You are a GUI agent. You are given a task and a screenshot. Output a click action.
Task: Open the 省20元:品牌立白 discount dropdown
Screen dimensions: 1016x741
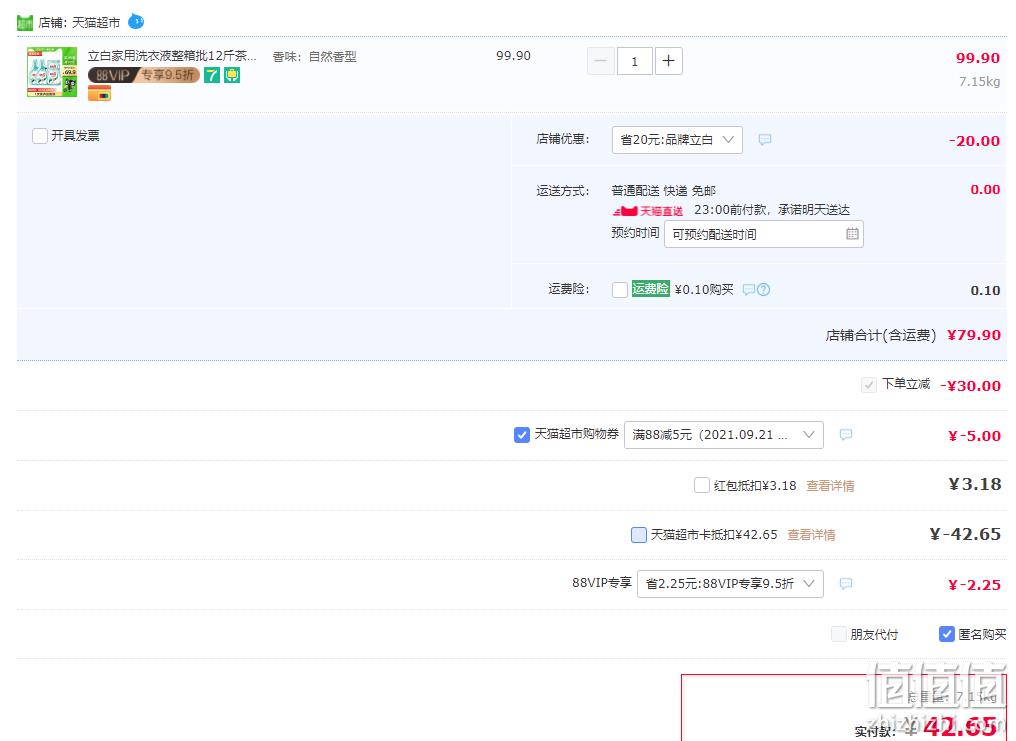[x=677, y=140]
